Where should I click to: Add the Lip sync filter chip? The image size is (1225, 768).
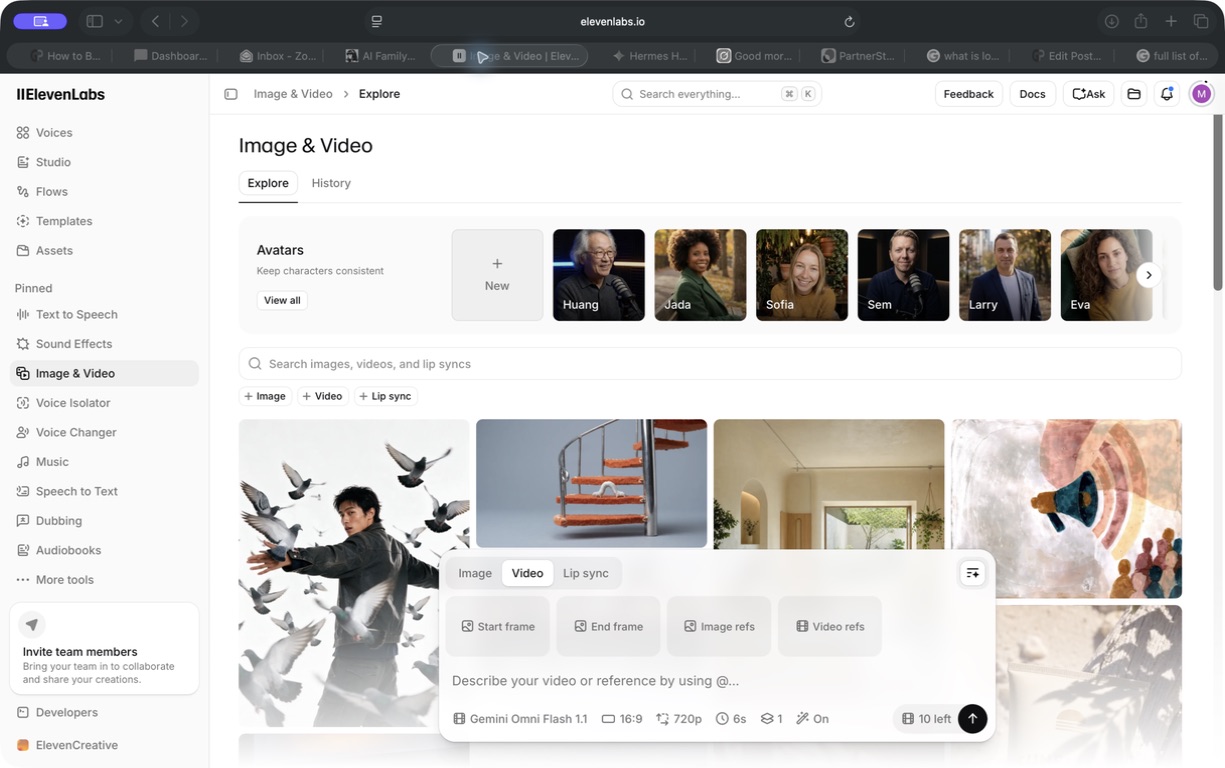[385, 396]
